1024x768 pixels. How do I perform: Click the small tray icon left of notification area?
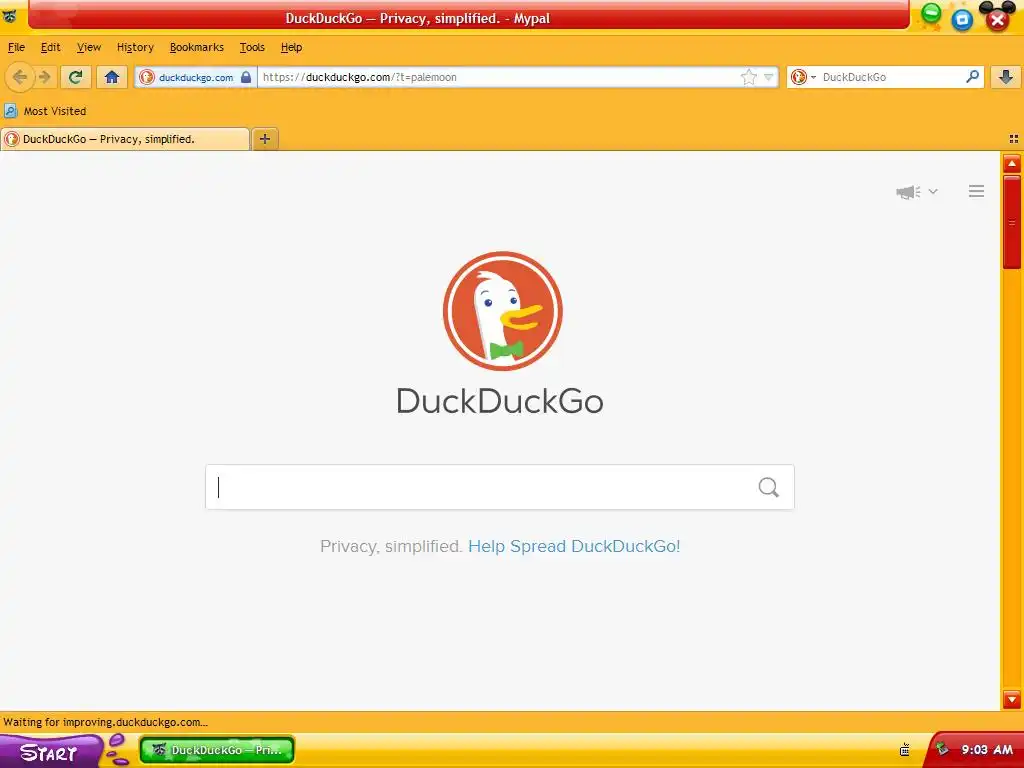(904, 750)
